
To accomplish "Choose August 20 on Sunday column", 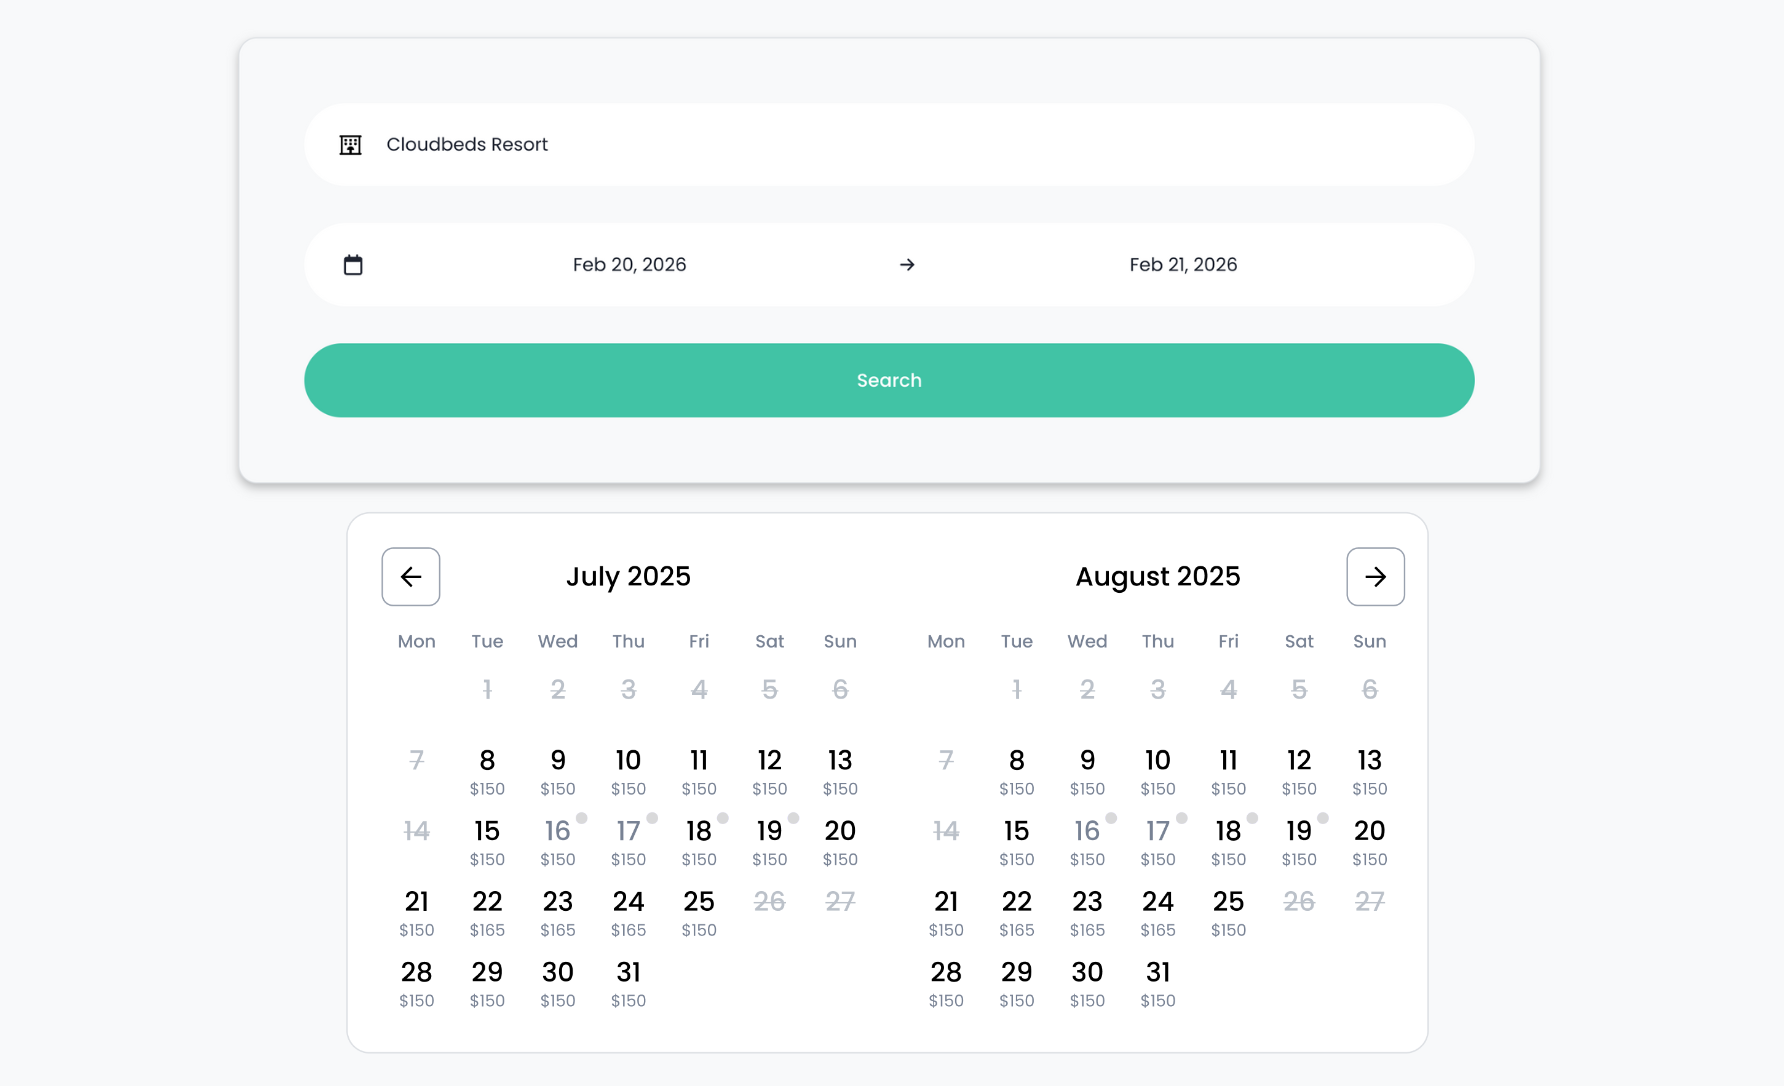I will (x=1369, y=841).
